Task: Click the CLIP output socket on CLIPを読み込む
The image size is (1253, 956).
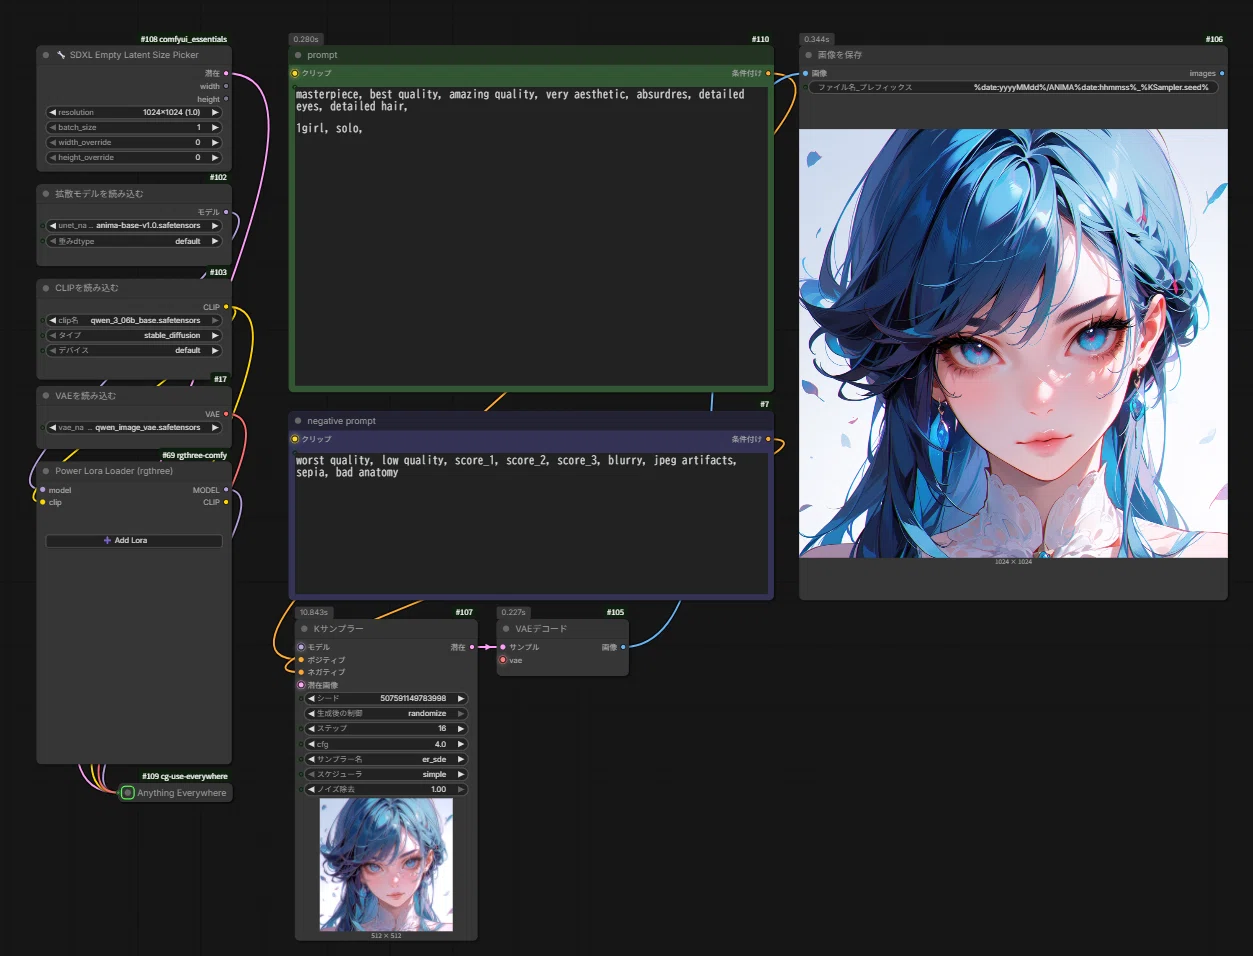Action: pyautogui.click(x=226, y=307)
